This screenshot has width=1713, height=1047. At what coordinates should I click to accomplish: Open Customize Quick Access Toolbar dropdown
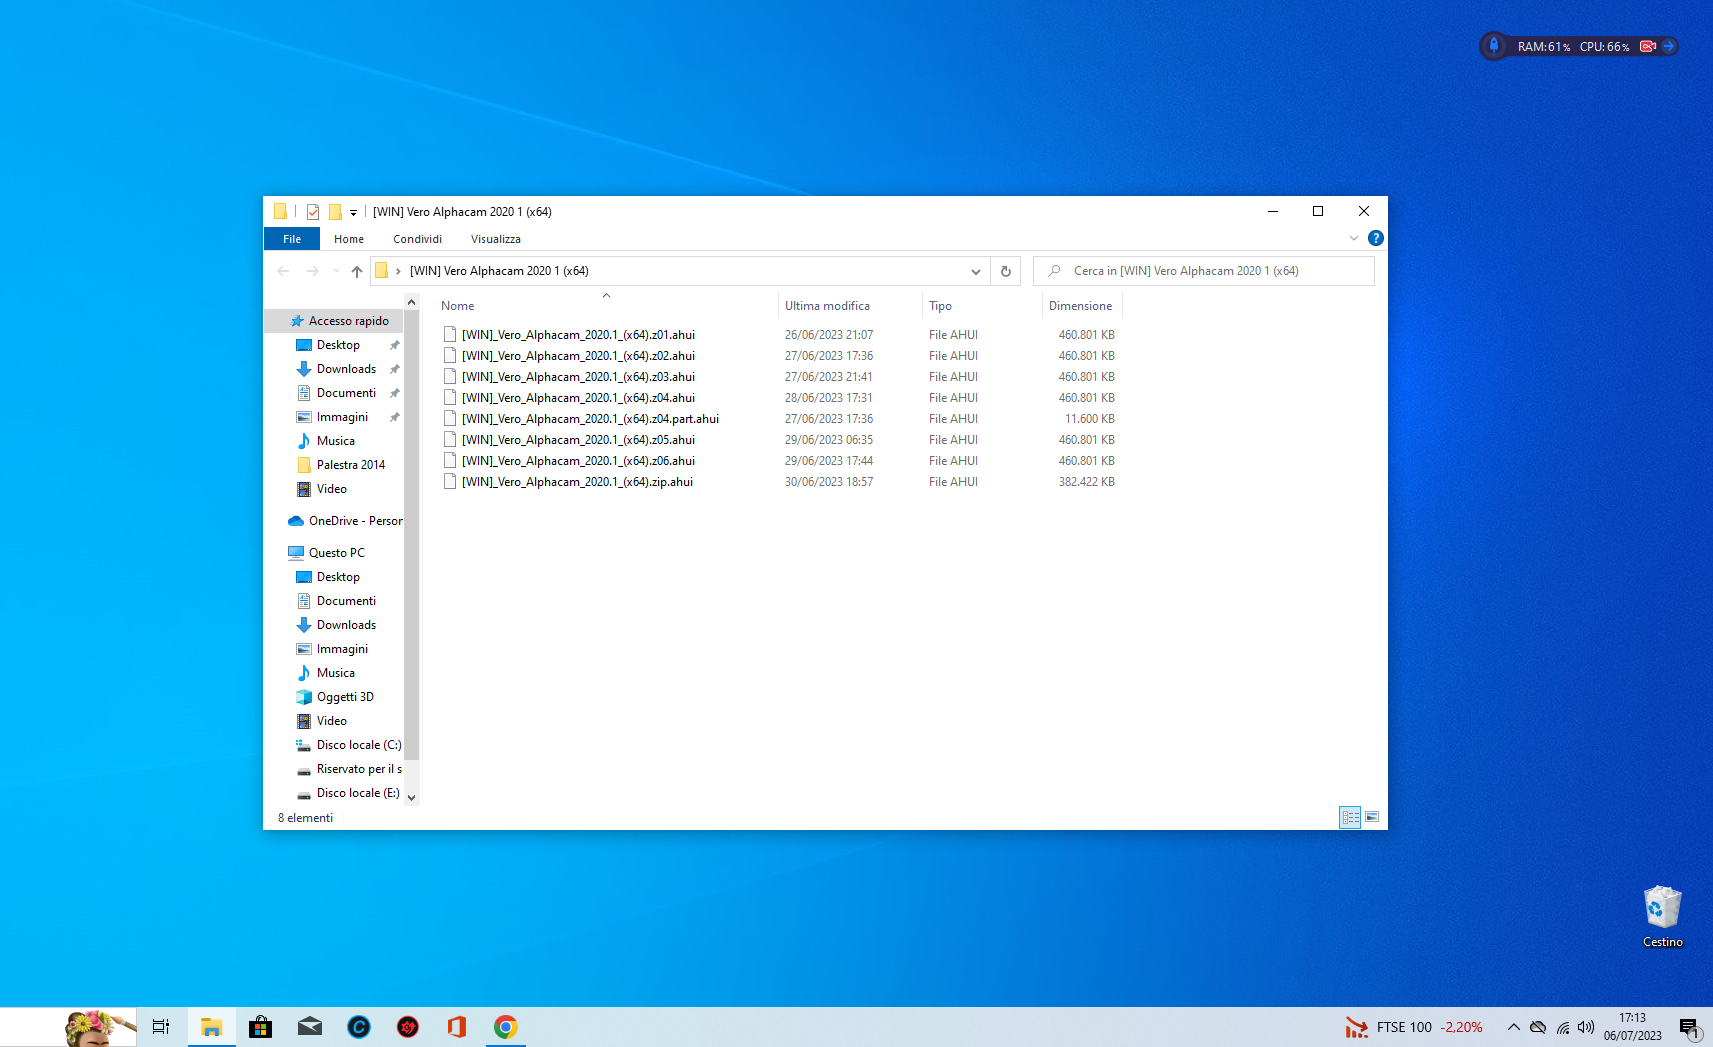click(x=353, y=212)
